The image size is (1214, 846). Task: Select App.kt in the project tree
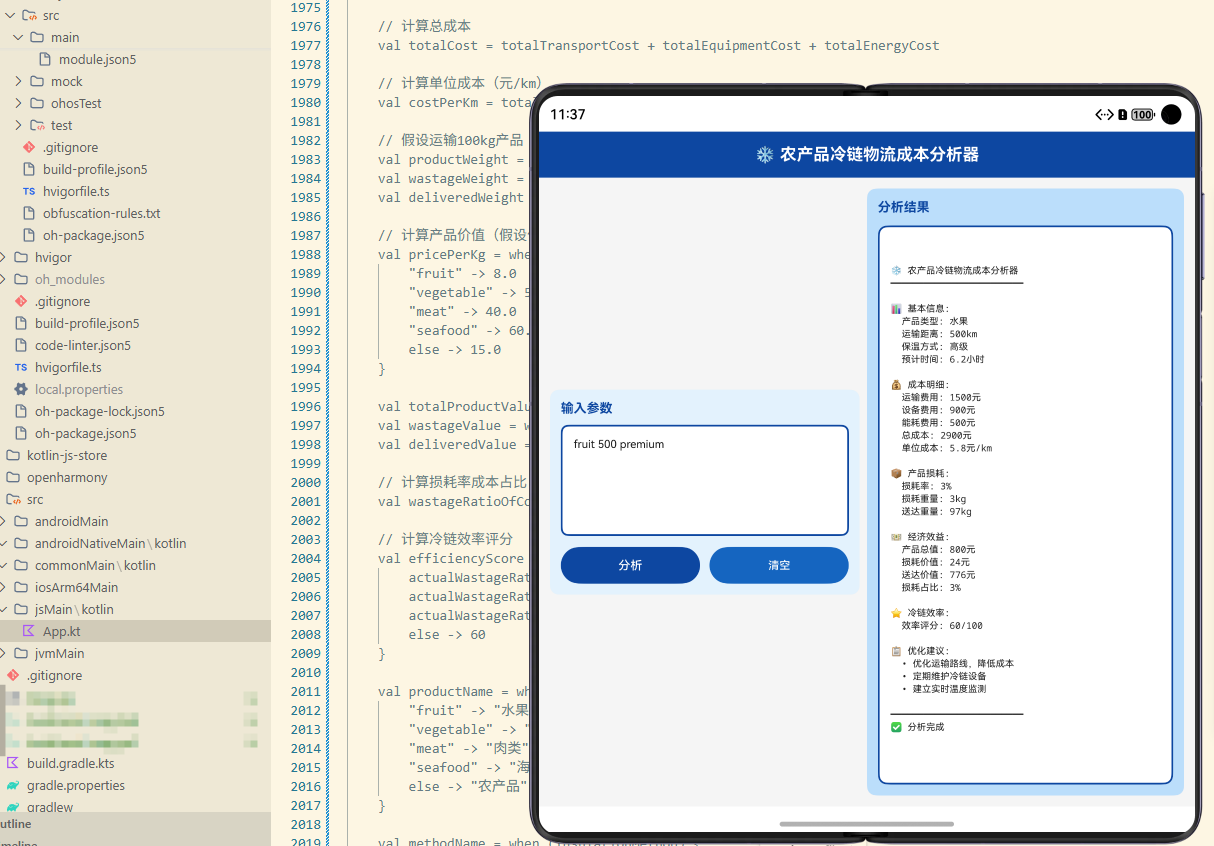tap(62, 631)
